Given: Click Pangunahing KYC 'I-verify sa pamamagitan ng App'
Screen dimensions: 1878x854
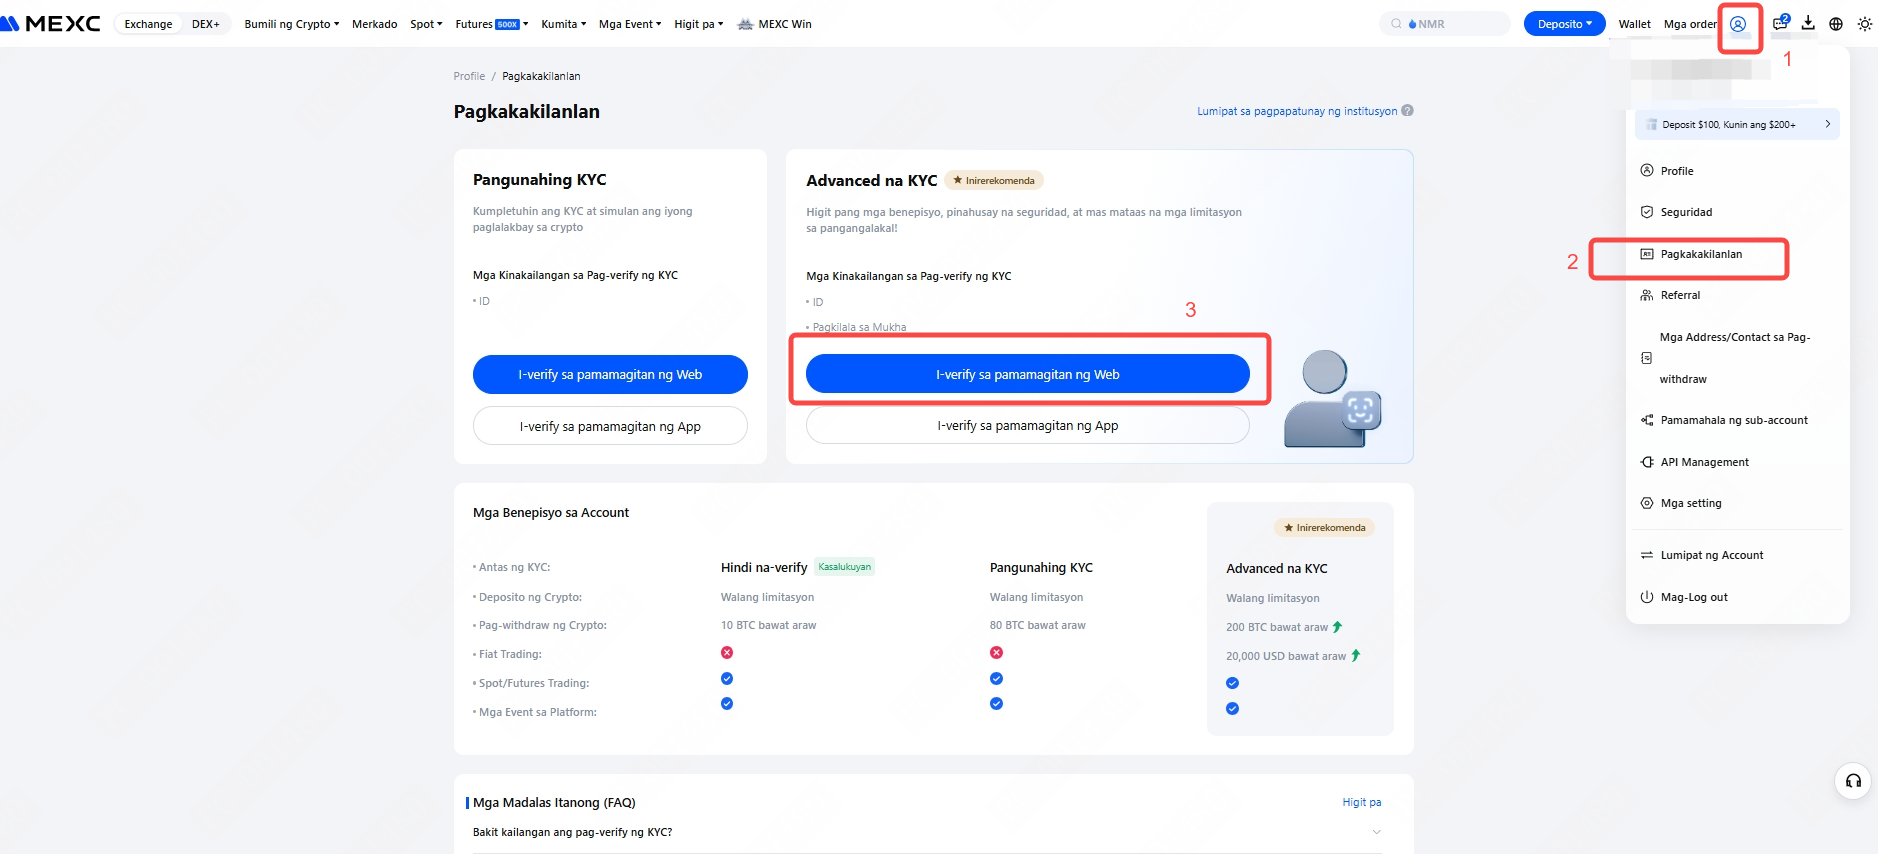Looking at the screenshot, I should coord(610,426).
